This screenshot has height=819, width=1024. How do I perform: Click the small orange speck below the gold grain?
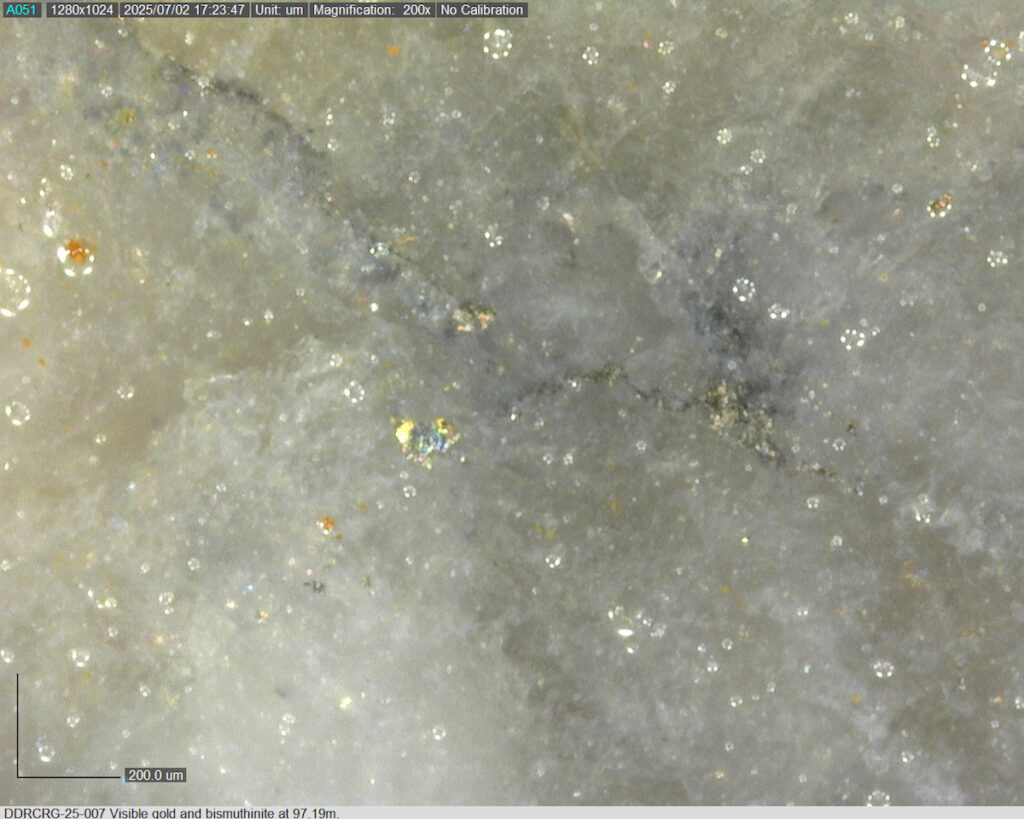tap(326, 524)
